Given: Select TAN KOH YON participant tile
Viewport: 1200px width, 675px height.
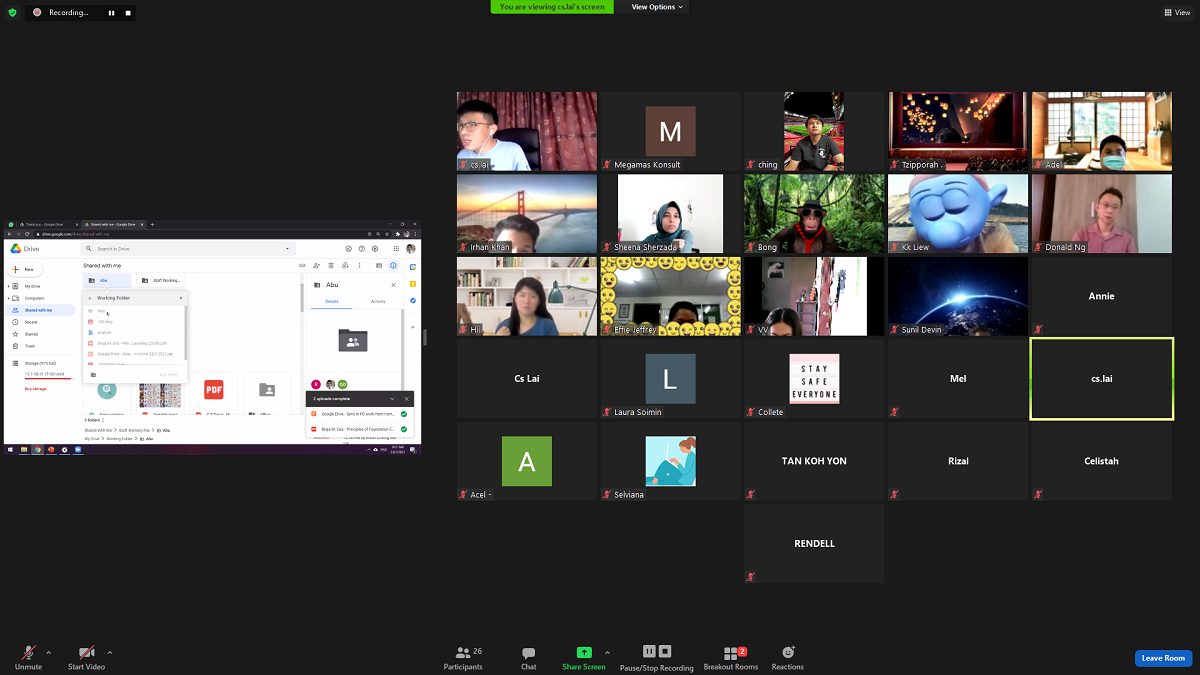Looking at the screenshot, I should click(814, 461).
